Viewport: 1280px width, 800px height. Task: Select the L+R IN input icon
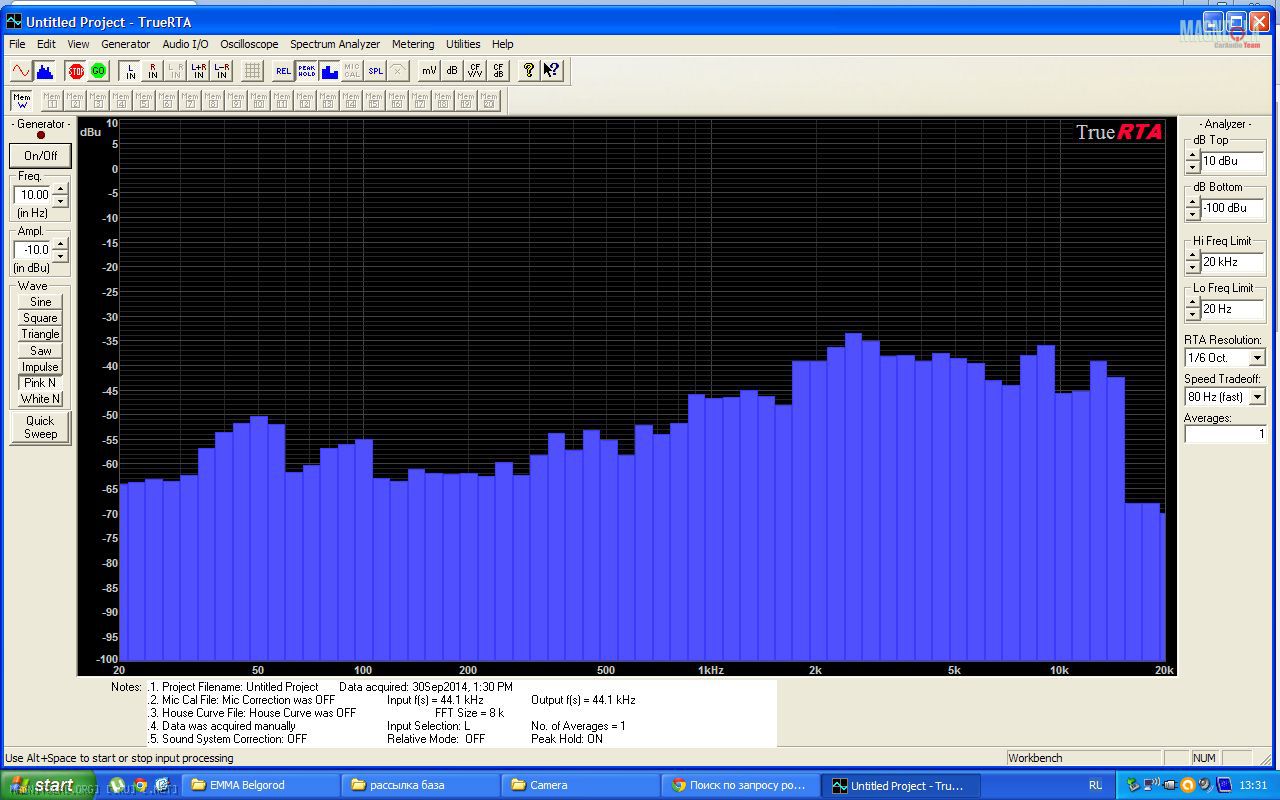199,70
